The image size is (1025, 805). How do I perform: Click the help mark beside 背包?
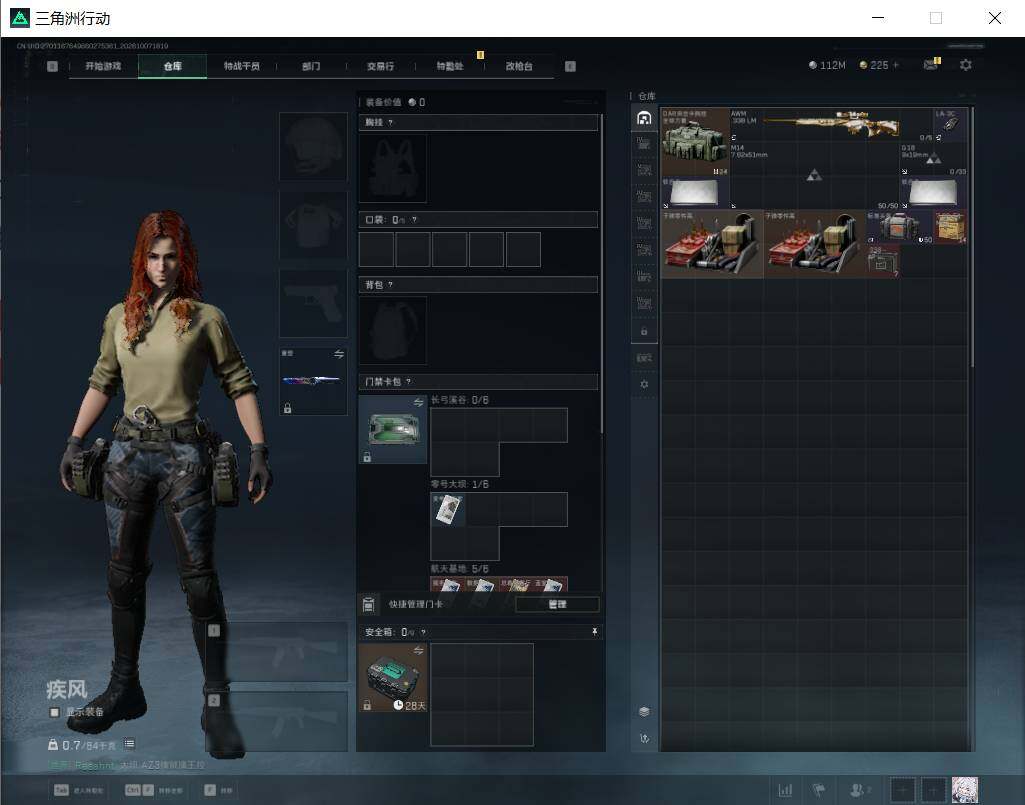point(391,285)
